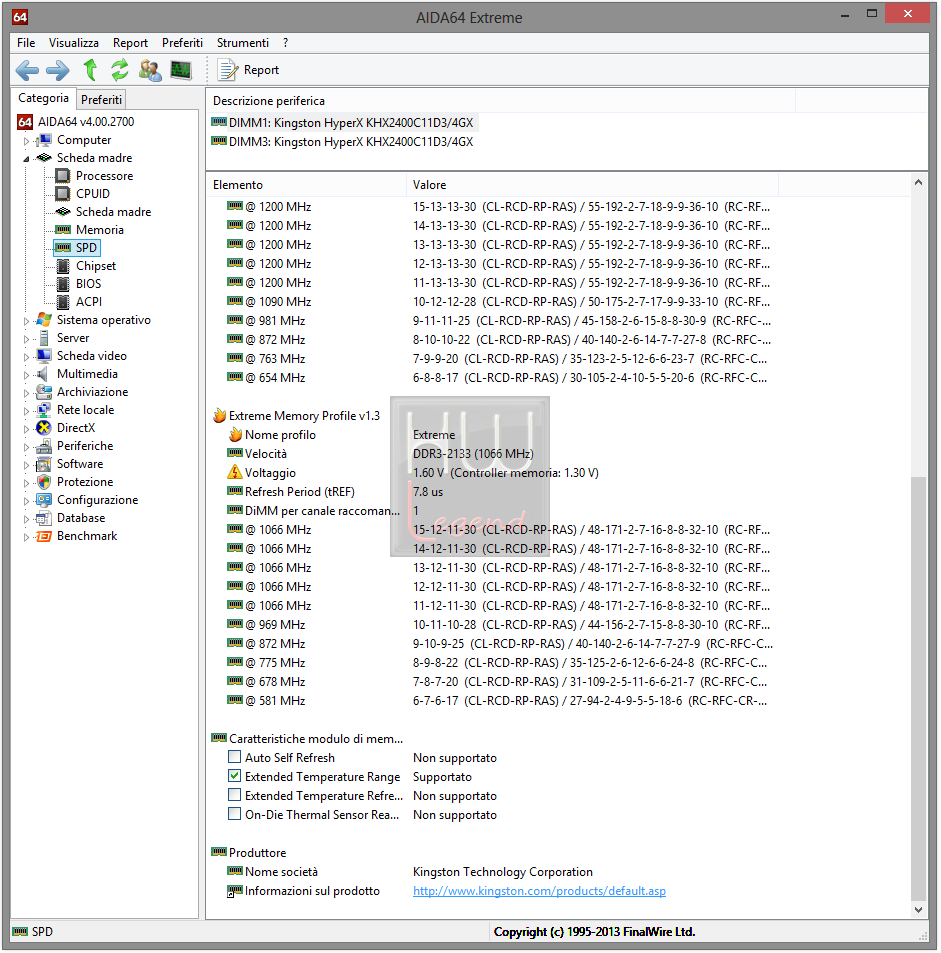Viewport: 941px width, 953px height.
Task: Expand the Multimedia tree node
Action: [26, 374]
